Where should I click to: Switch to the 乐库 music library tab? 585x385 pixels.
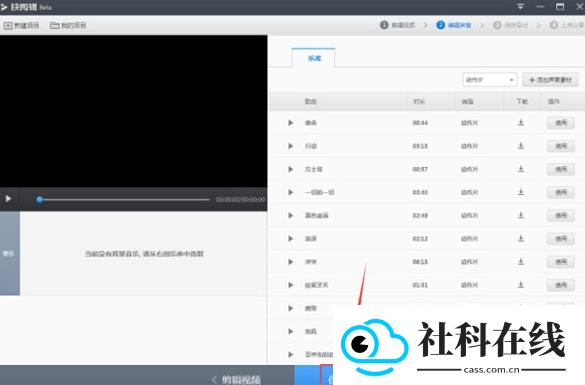(x=313, y=58)
